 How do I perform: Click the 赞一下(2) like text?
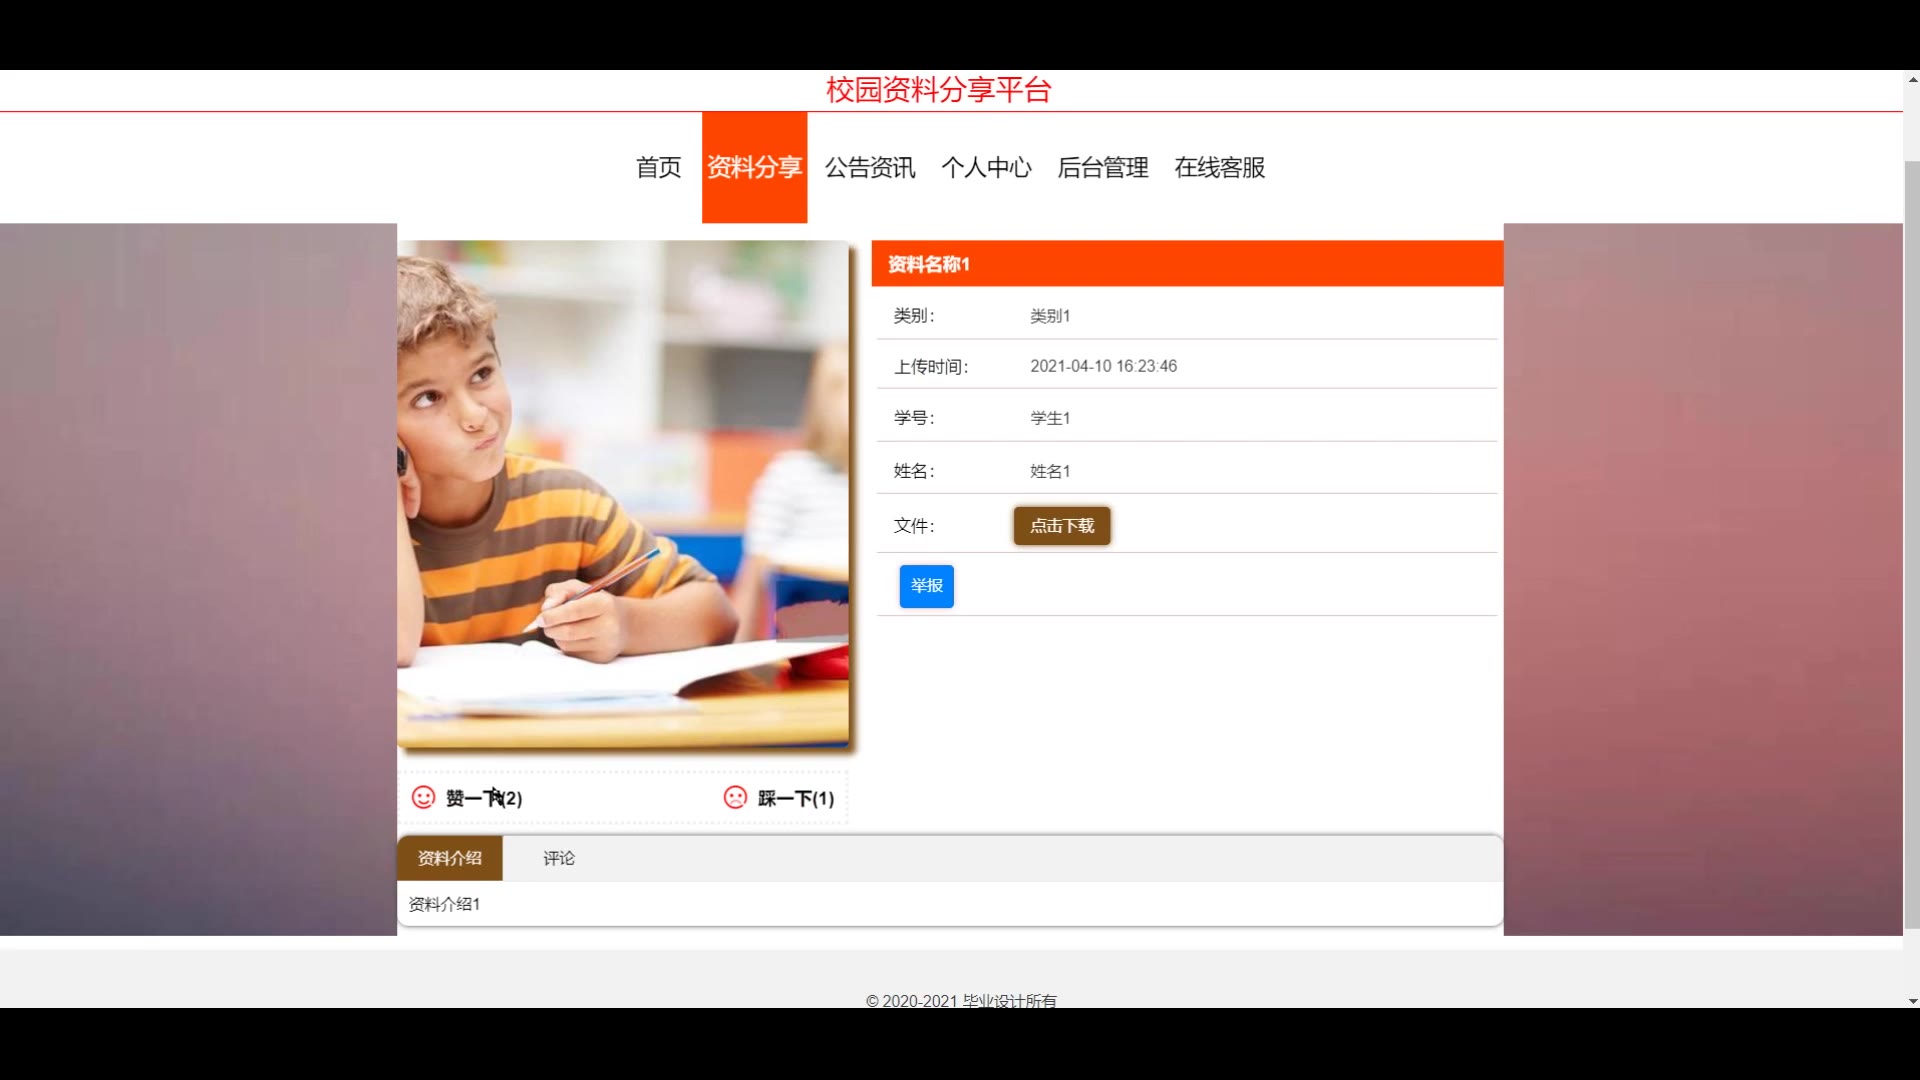pyautogui.click(x=484, y=798)
